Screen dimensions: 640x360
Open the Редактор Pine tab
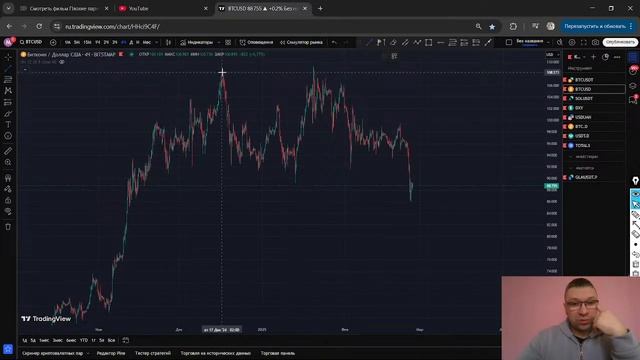(111, 353)
